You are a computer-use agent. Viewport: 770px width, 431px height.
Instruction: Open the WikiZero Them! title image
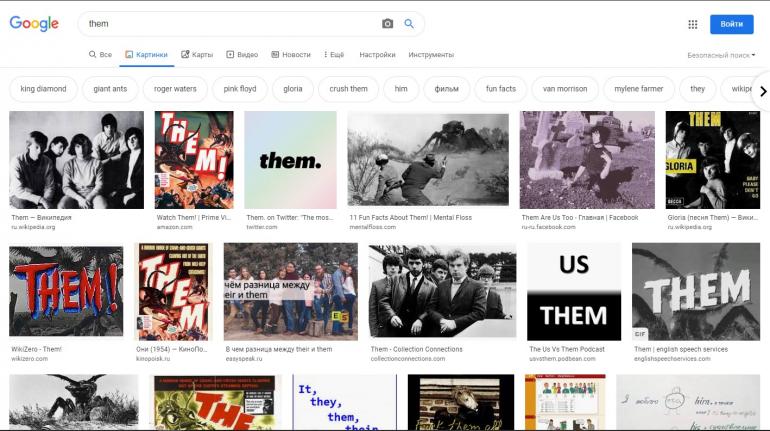[66, 291]
